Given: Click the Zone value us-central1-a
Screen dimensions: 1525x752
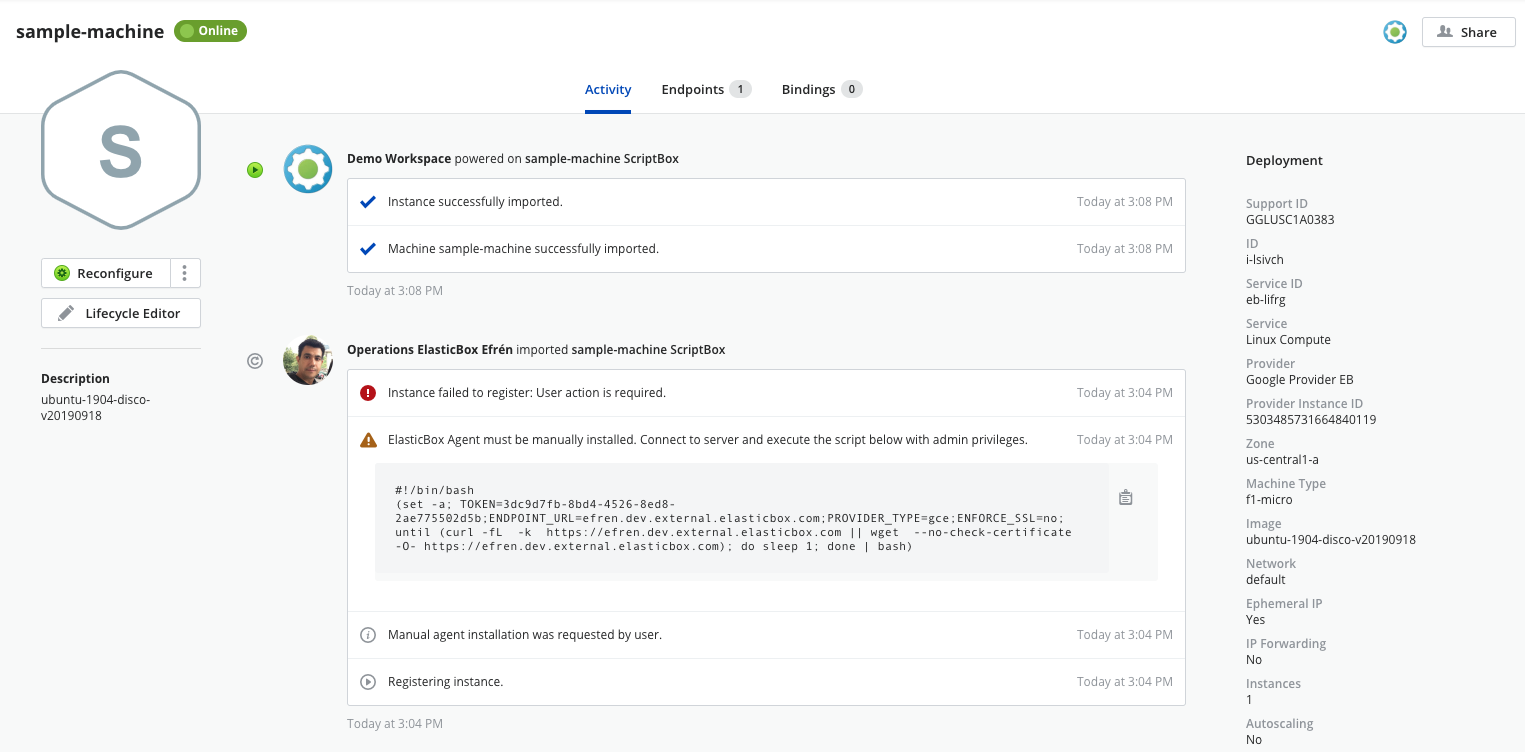Looking at the screenshot, I should point(1283,460).
